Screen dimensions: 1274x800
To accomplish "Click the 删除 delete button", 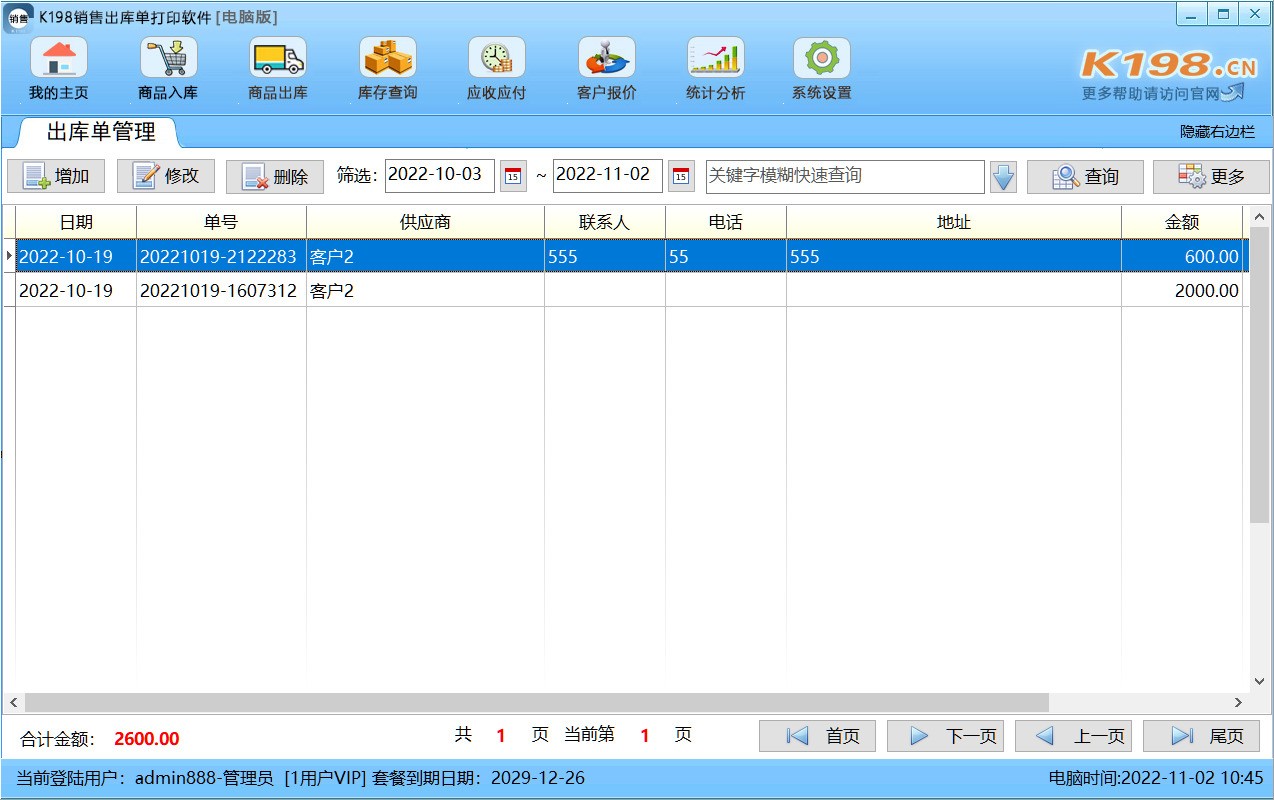I will (x=275, y=177).
